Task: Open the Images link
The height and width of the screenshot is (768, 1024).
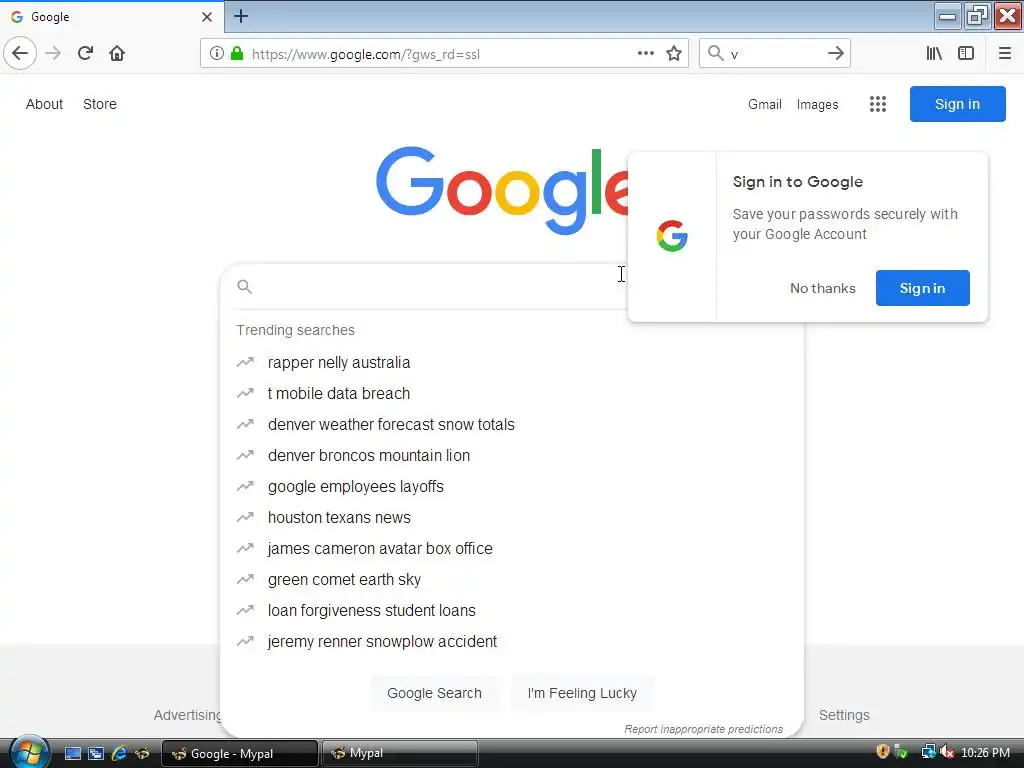Action: (x=817, y=104)
